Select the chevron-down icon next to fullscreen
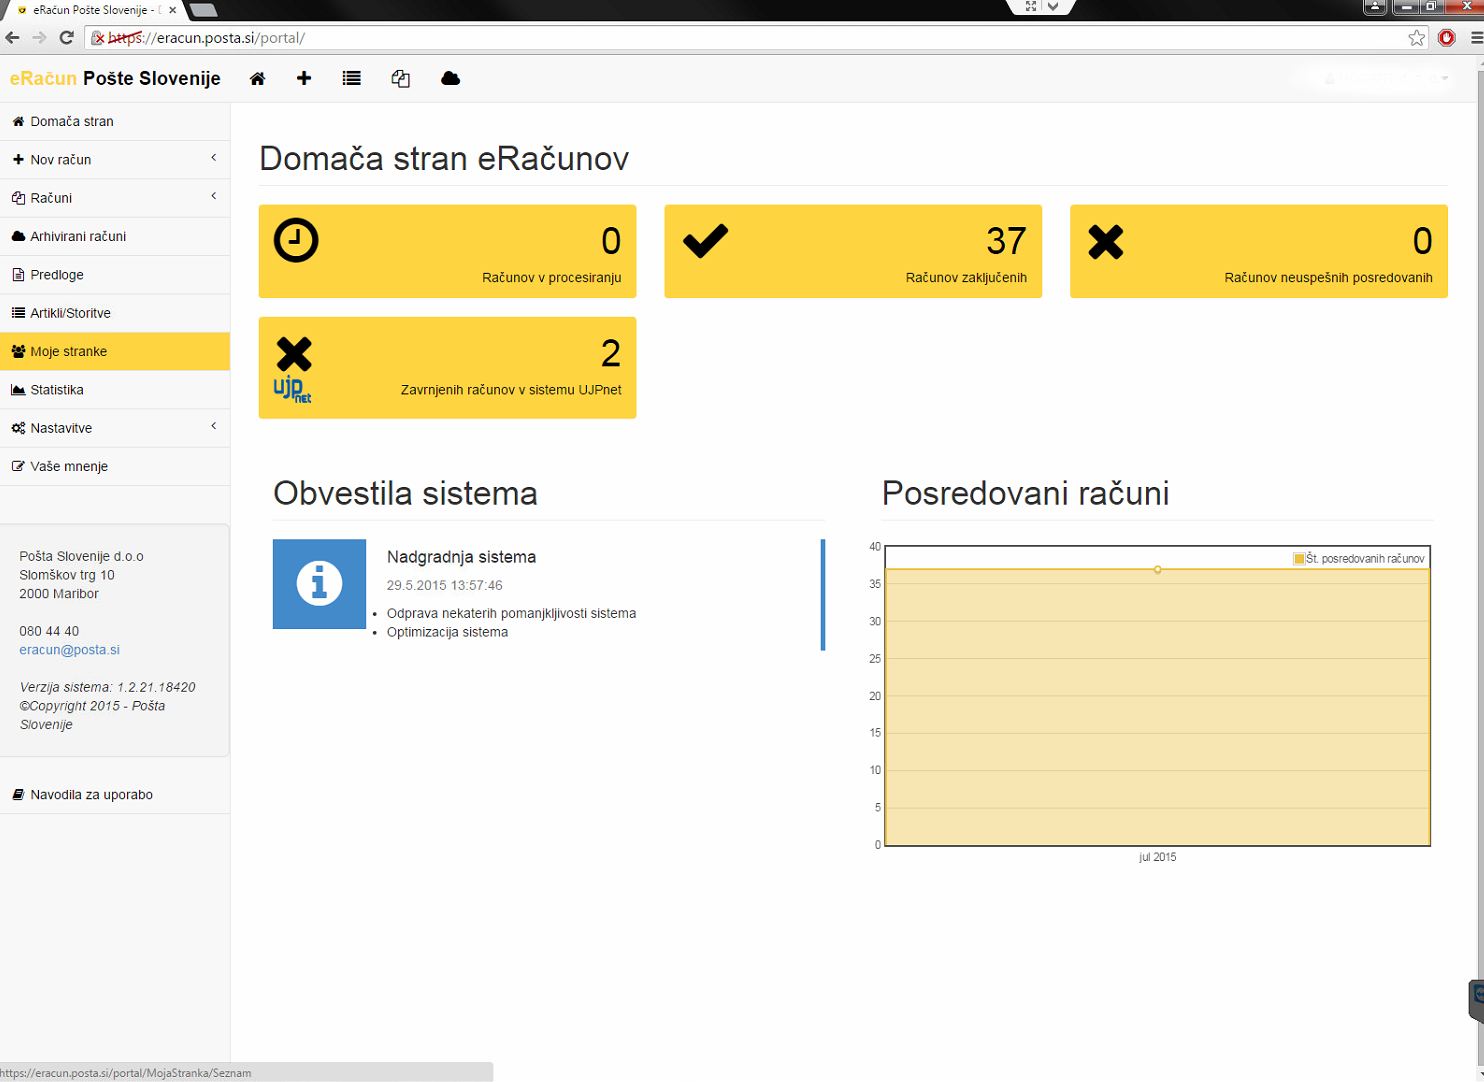1484x1082 pixels. point(1053,6)
